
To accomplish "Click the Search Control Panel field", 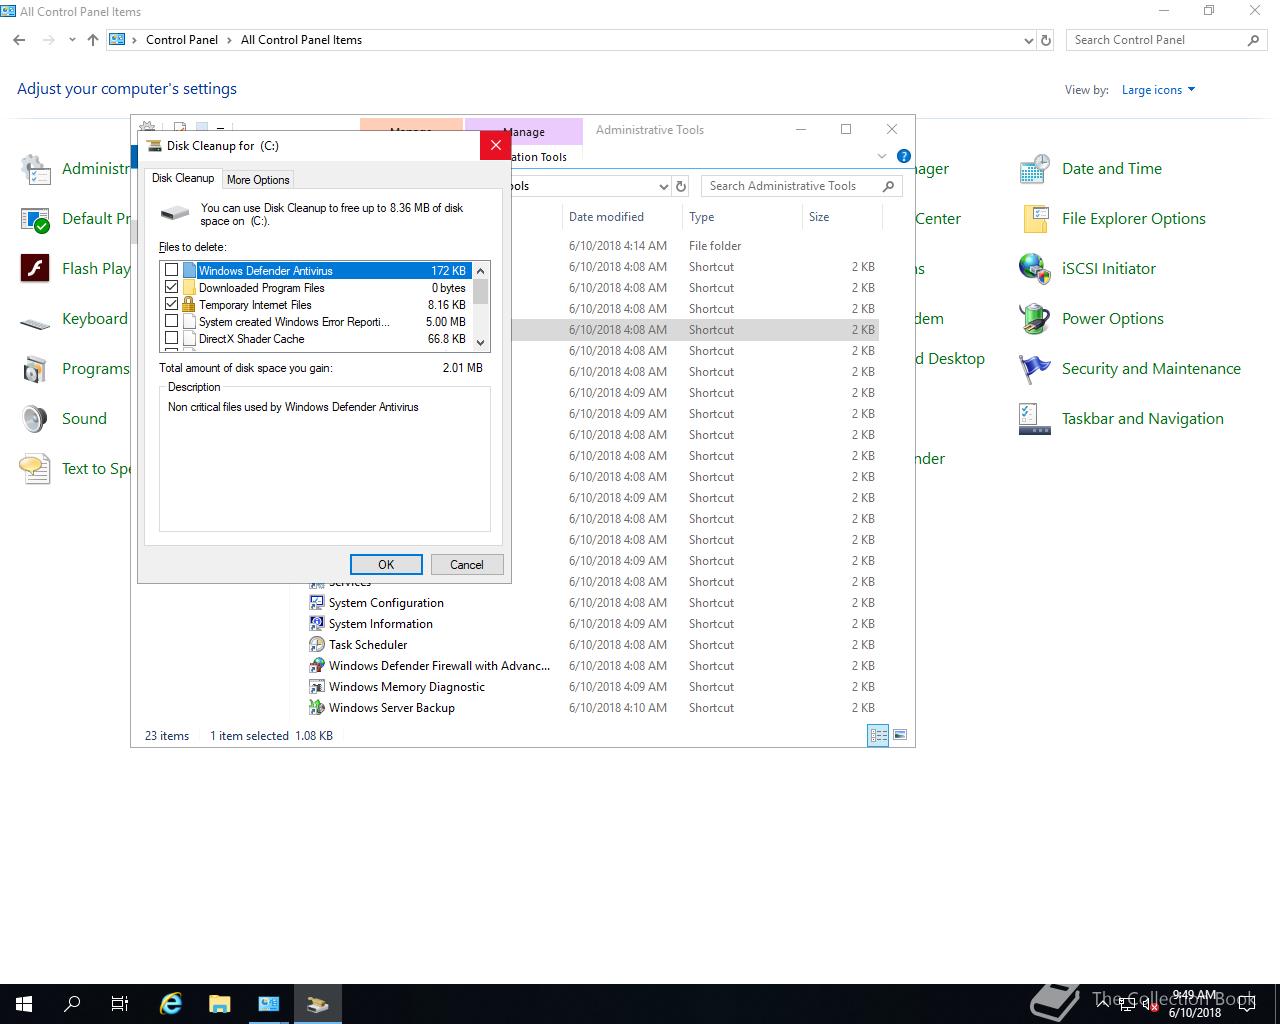I will click(1167, 40).
